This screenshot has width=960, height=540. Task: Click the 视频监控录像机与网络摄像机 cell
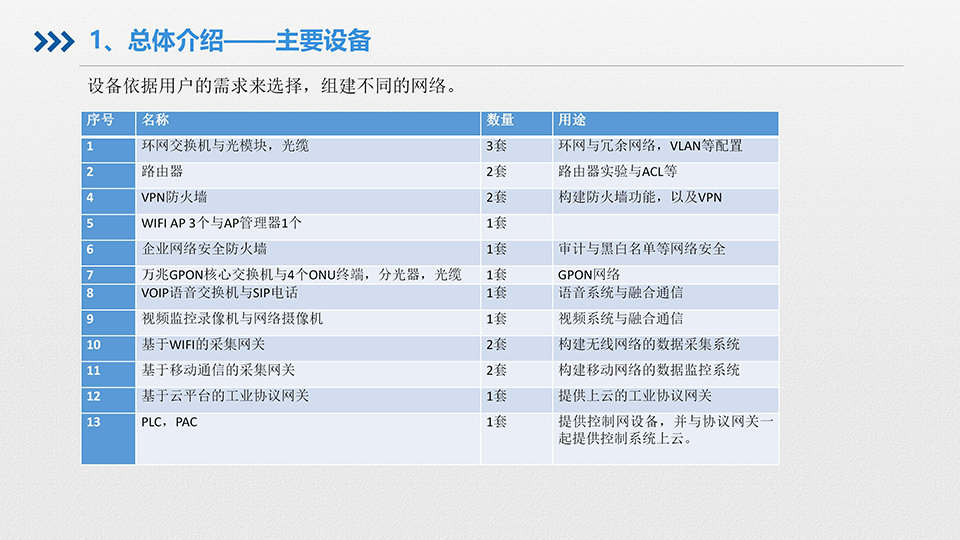click(x=307, y=320)
